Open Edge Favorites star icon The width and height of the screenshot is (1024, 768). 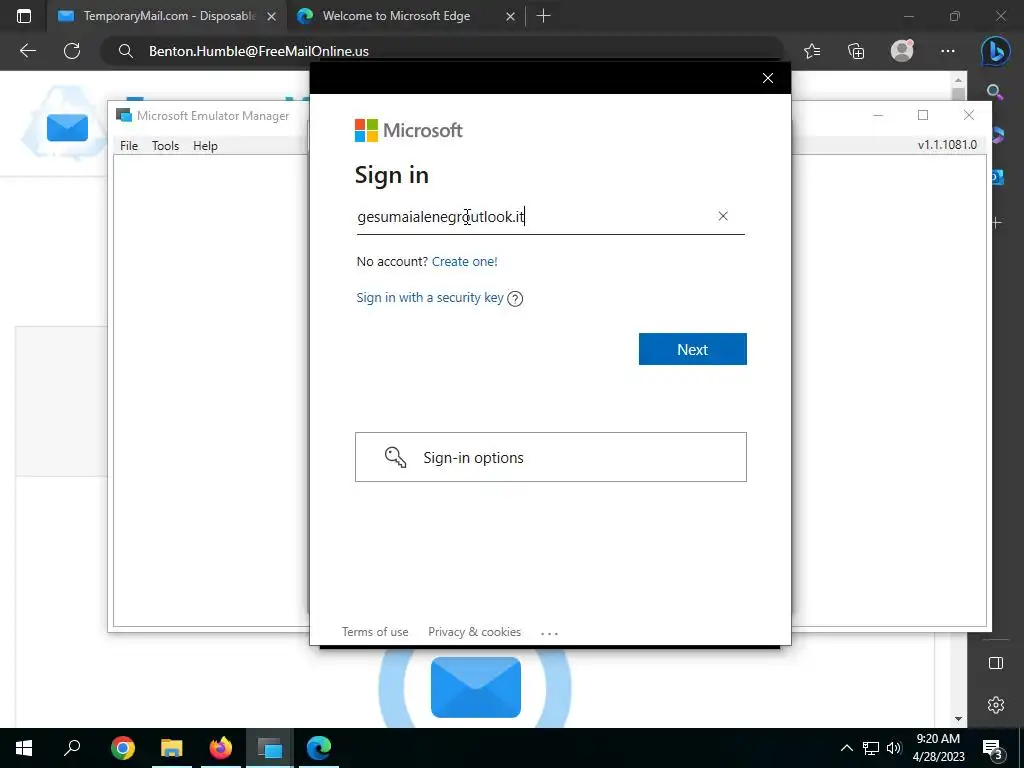coord(812,51)
